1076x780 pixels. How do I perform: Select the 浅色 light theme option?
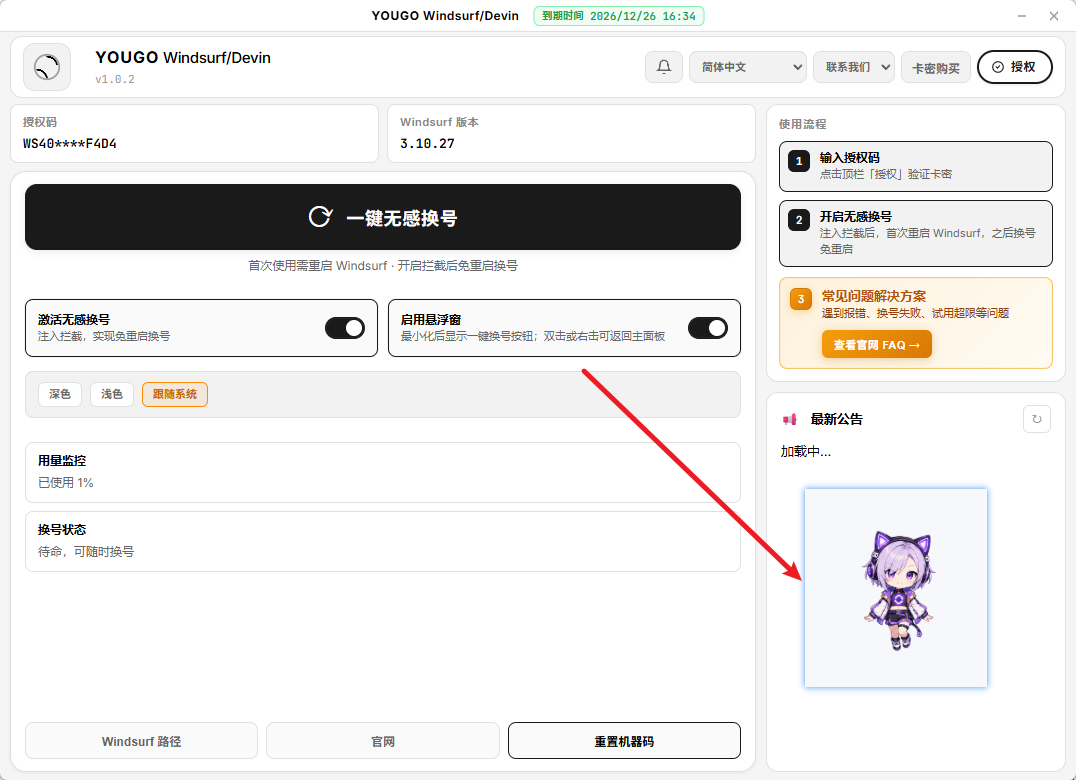[112, 394]
